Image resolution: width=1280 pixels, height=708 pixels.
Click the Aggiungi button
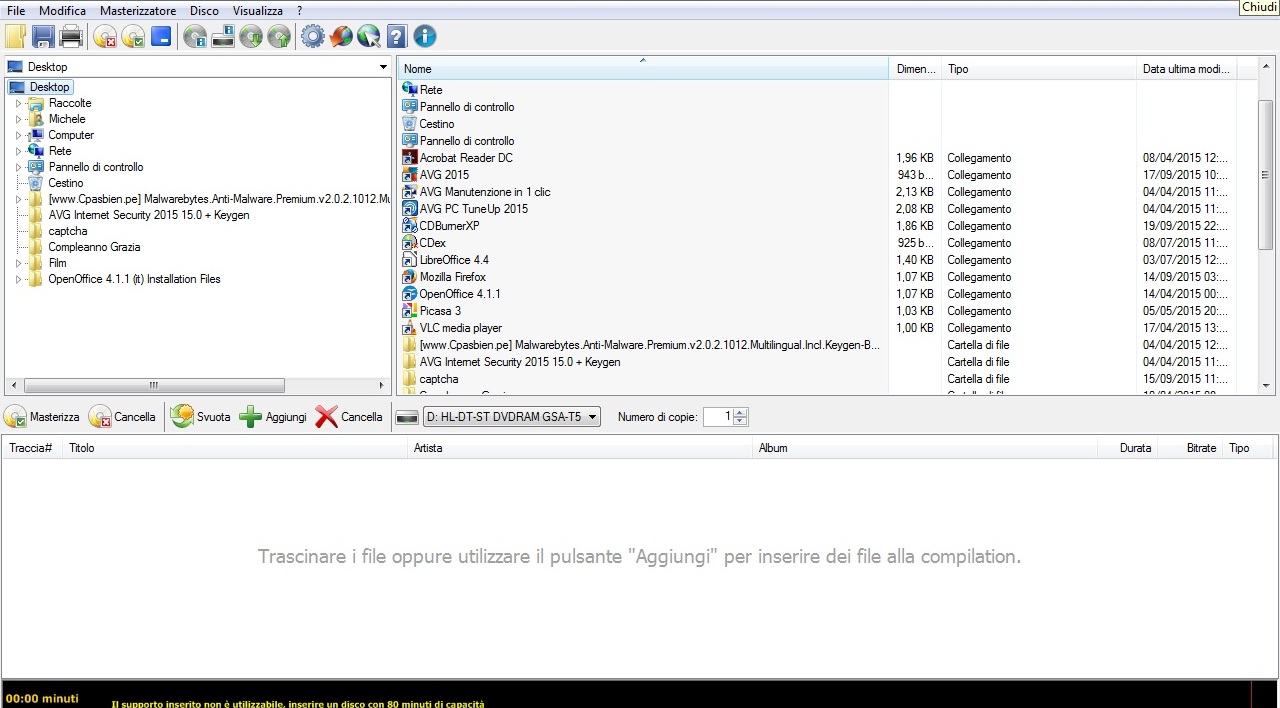274,417
